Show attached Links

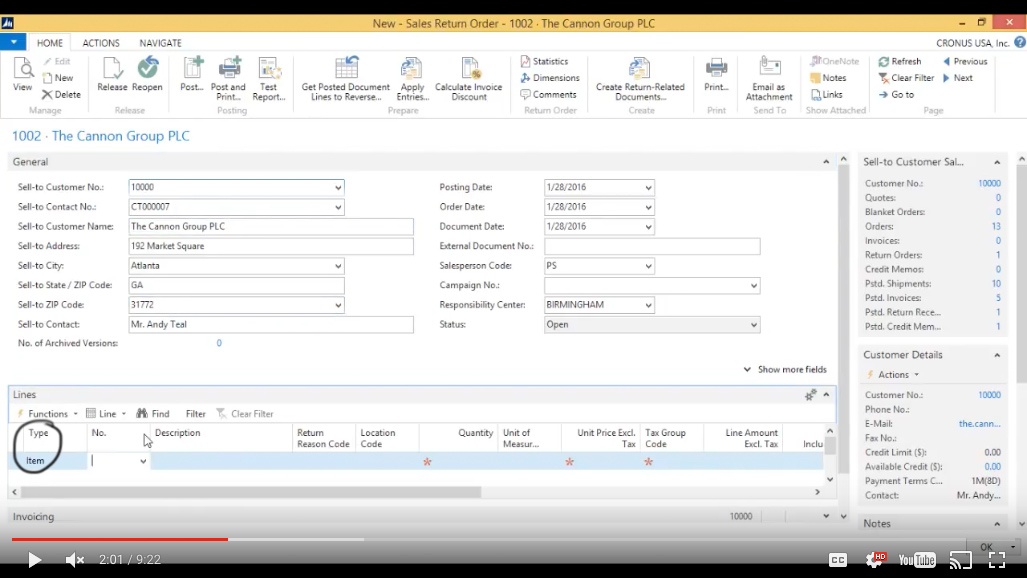(x=827, y=94)
